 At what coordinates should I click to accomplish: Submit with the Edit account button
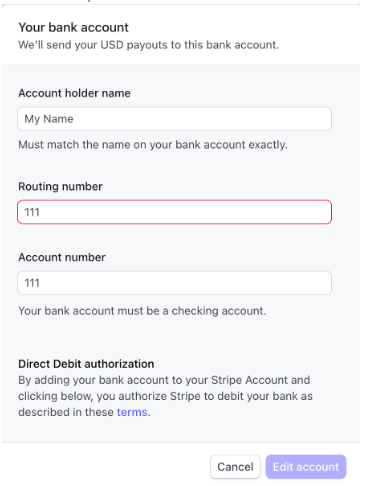306,467
